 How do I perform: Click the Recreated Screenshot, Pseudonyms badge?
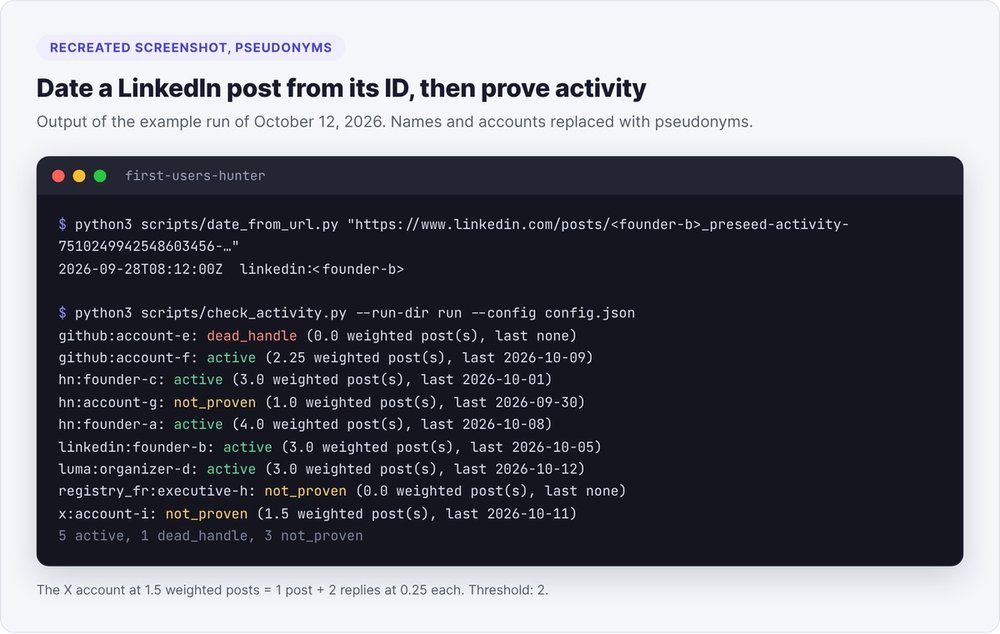(191, 48)
